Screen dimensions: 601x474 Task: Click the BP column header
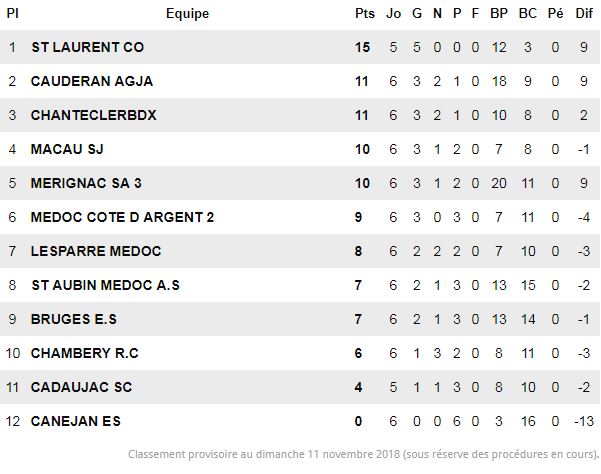[499, 13]
